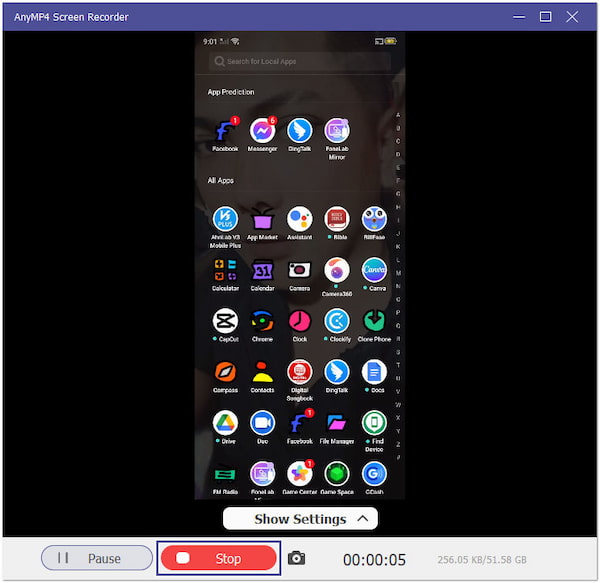Open FoneLab Mirror in App Prediction row
This screenshot has height=583, width=600.
tap(337, 131)
